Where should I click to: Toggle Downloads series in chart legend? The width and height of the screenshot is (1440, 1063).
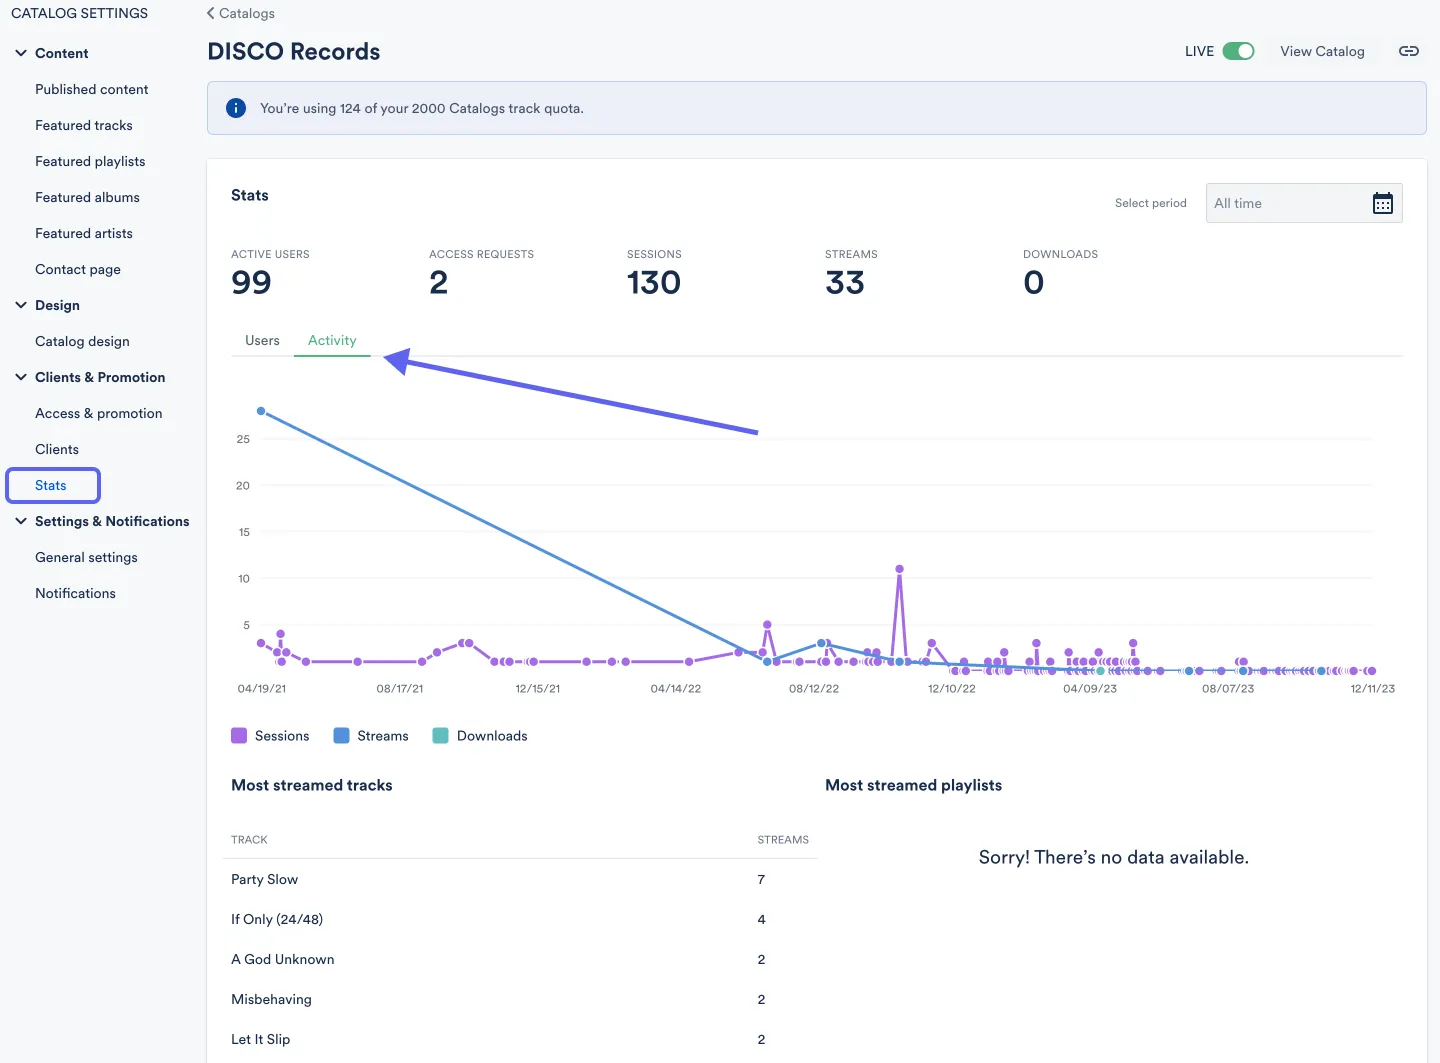[x=479, y=736]
